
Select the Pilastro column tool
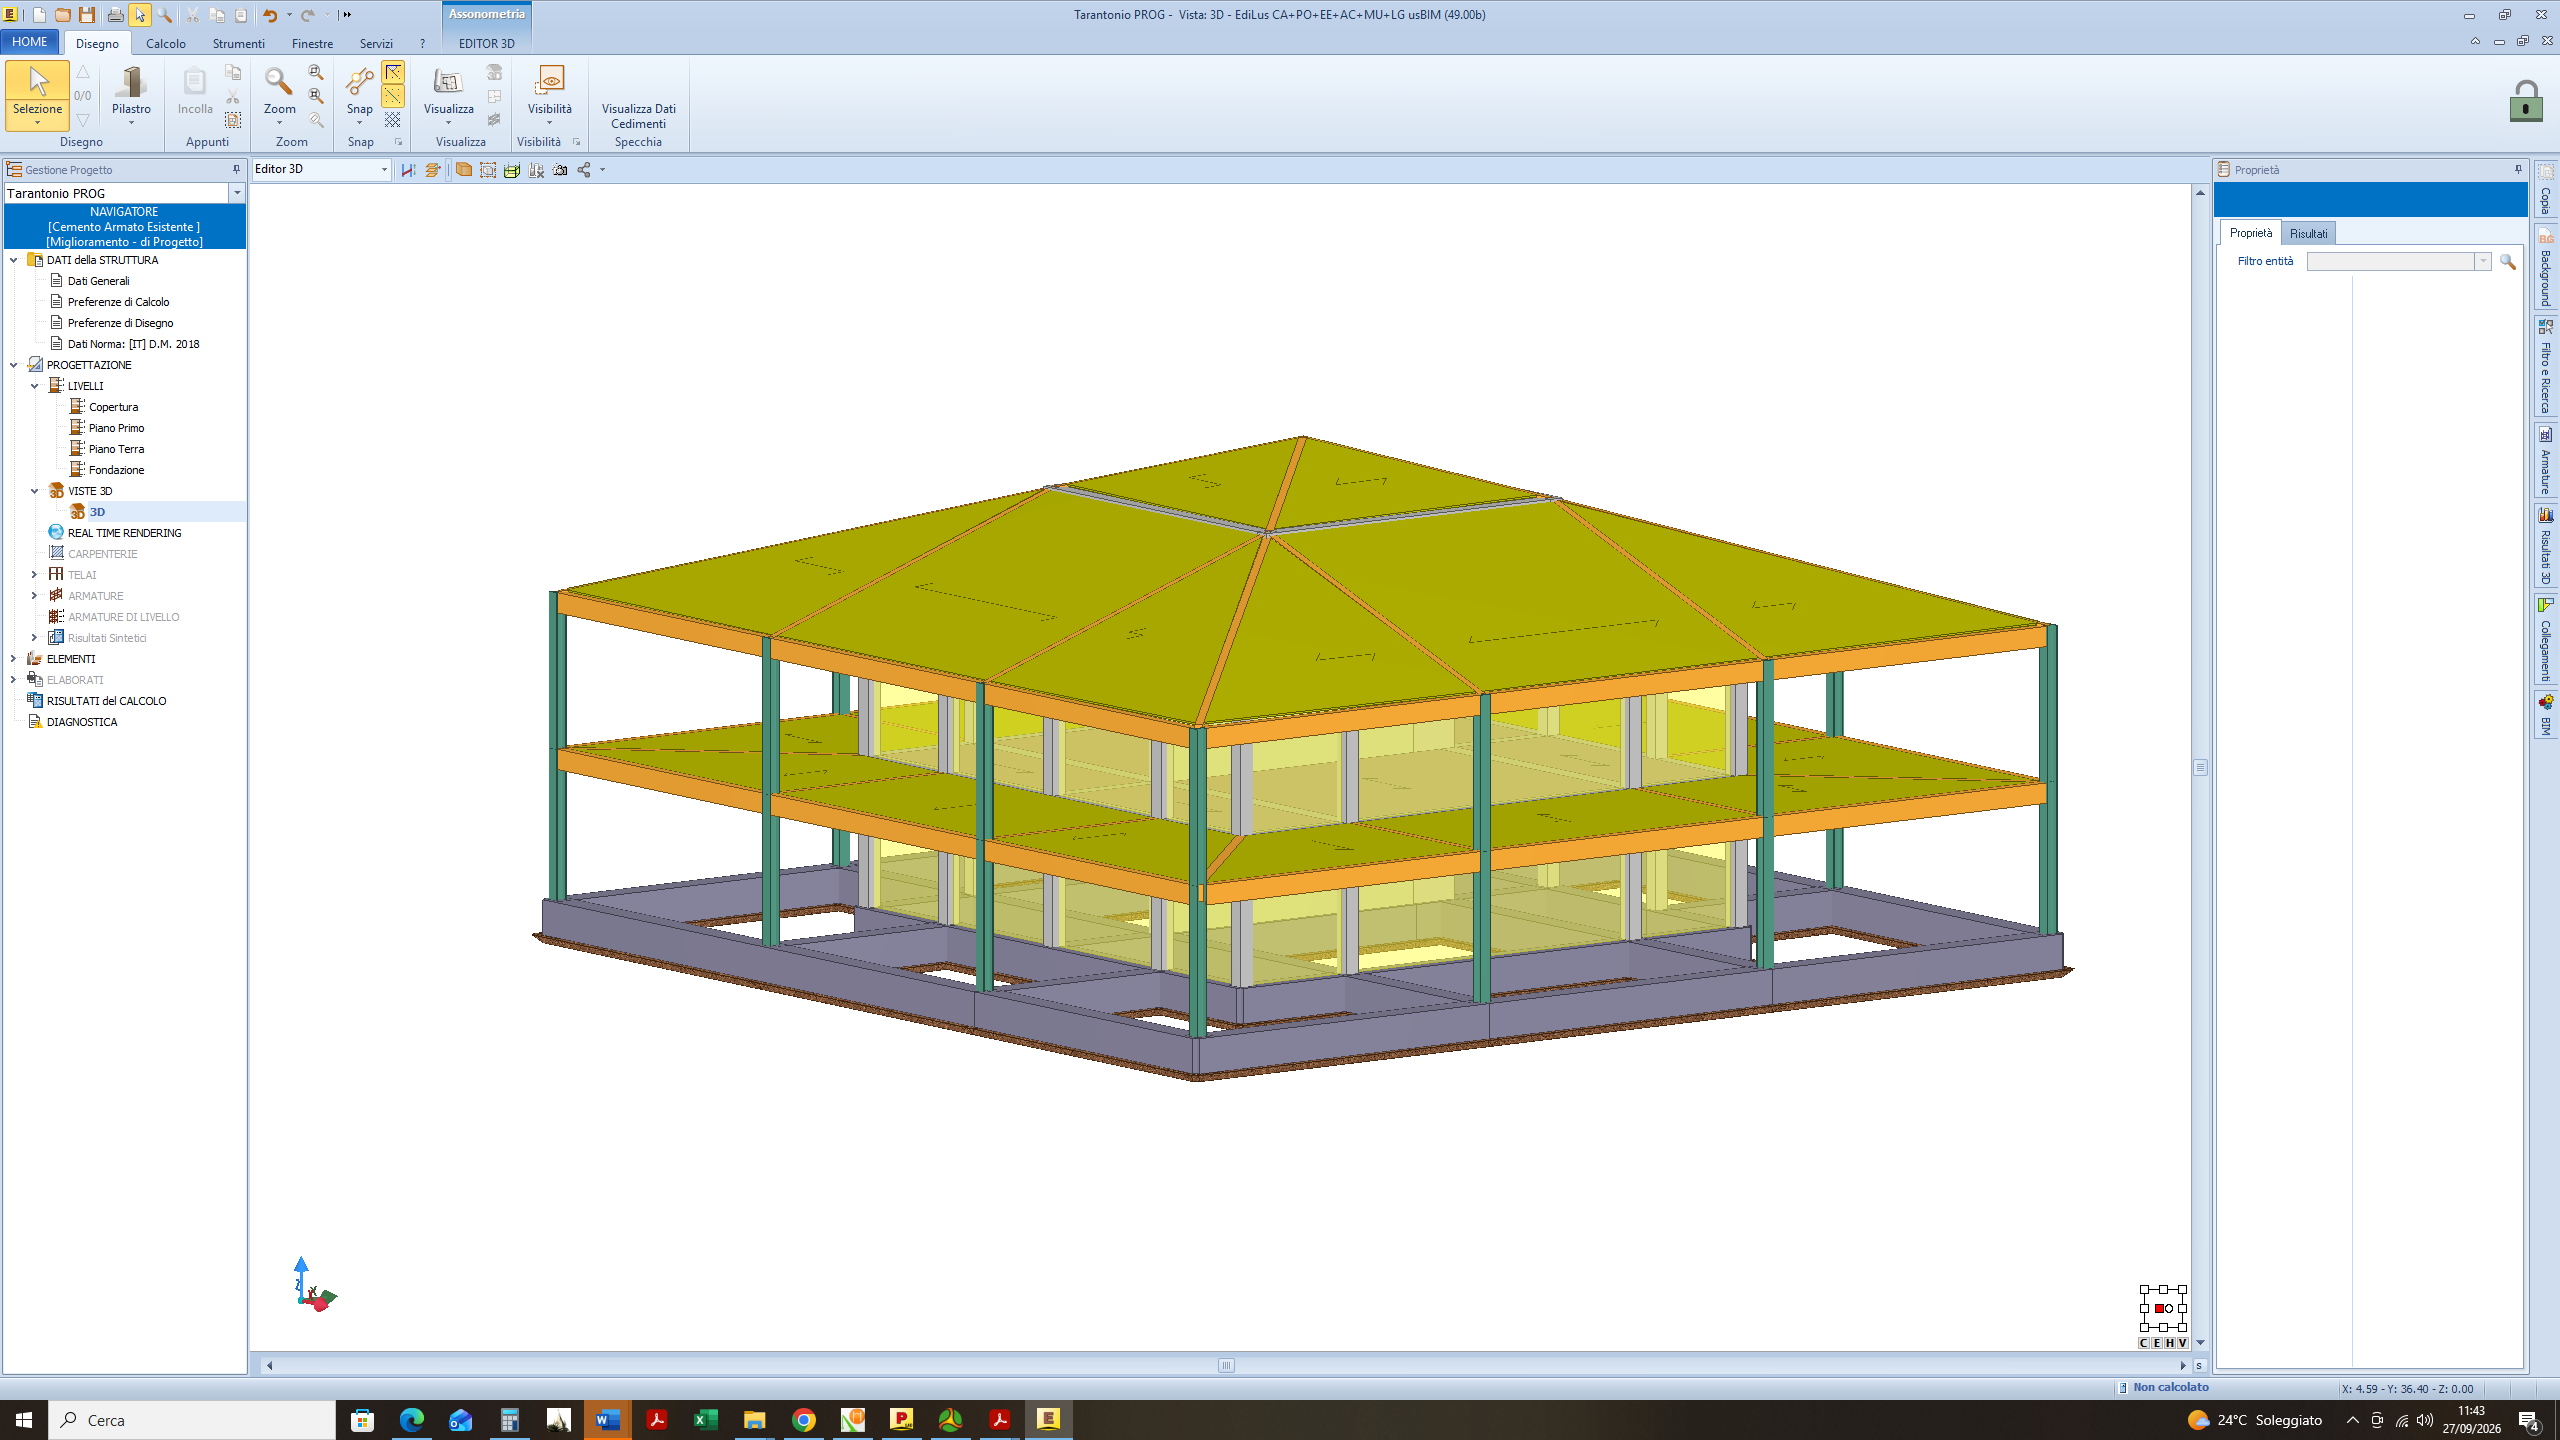131,95
